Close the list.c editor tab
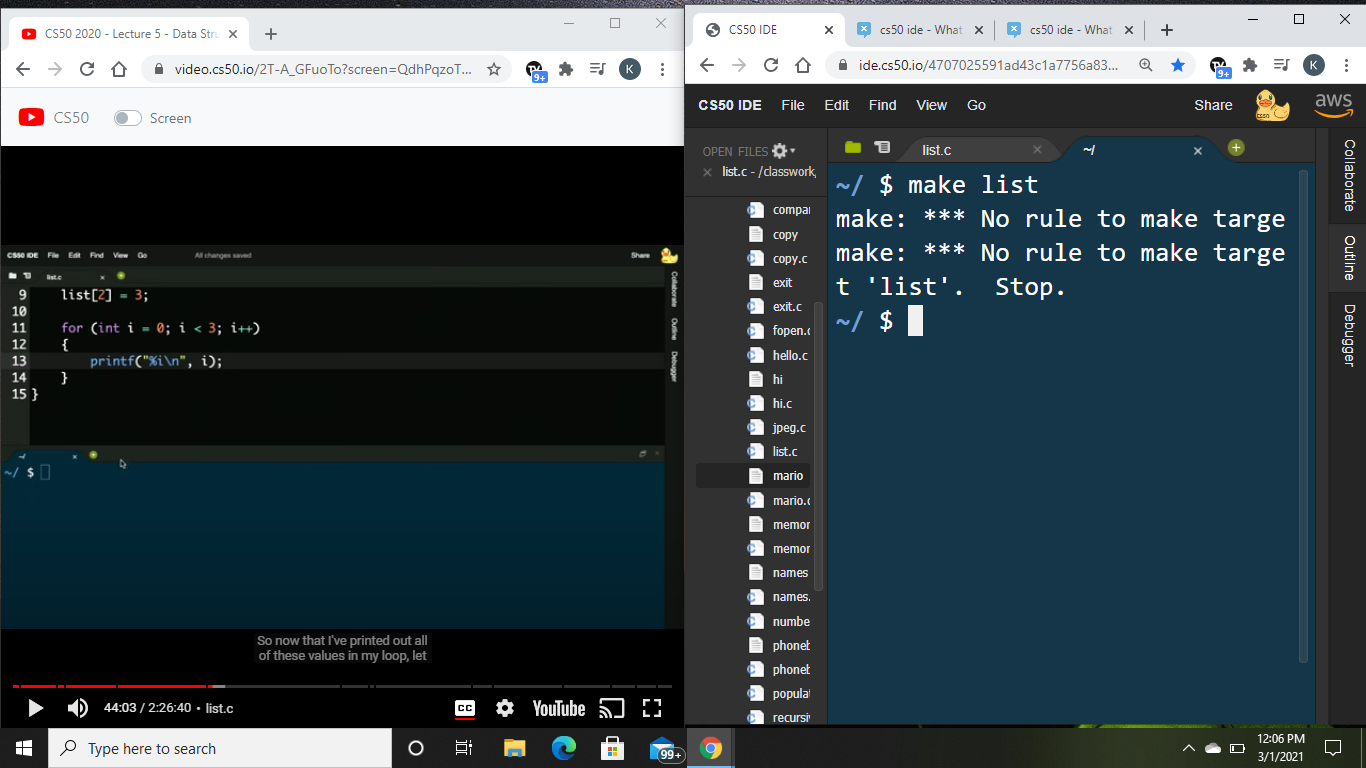This screenshot has width=1366, height=768. 1037,151
